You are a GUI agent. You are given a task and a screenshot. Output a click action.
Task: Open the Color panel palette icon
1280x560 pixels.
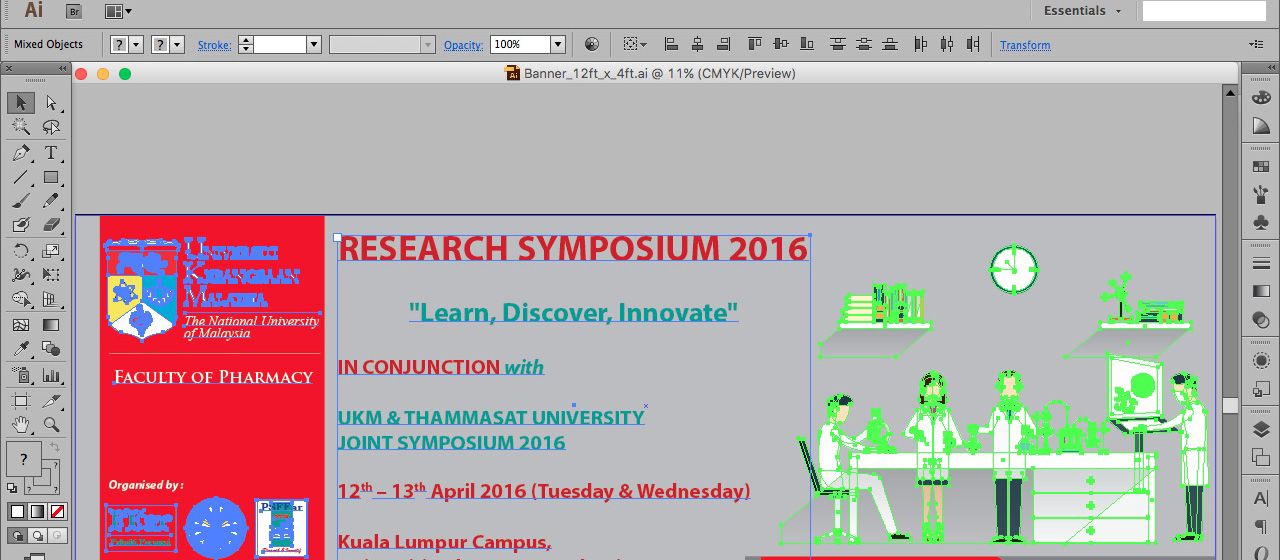[x=1260, y=97]
